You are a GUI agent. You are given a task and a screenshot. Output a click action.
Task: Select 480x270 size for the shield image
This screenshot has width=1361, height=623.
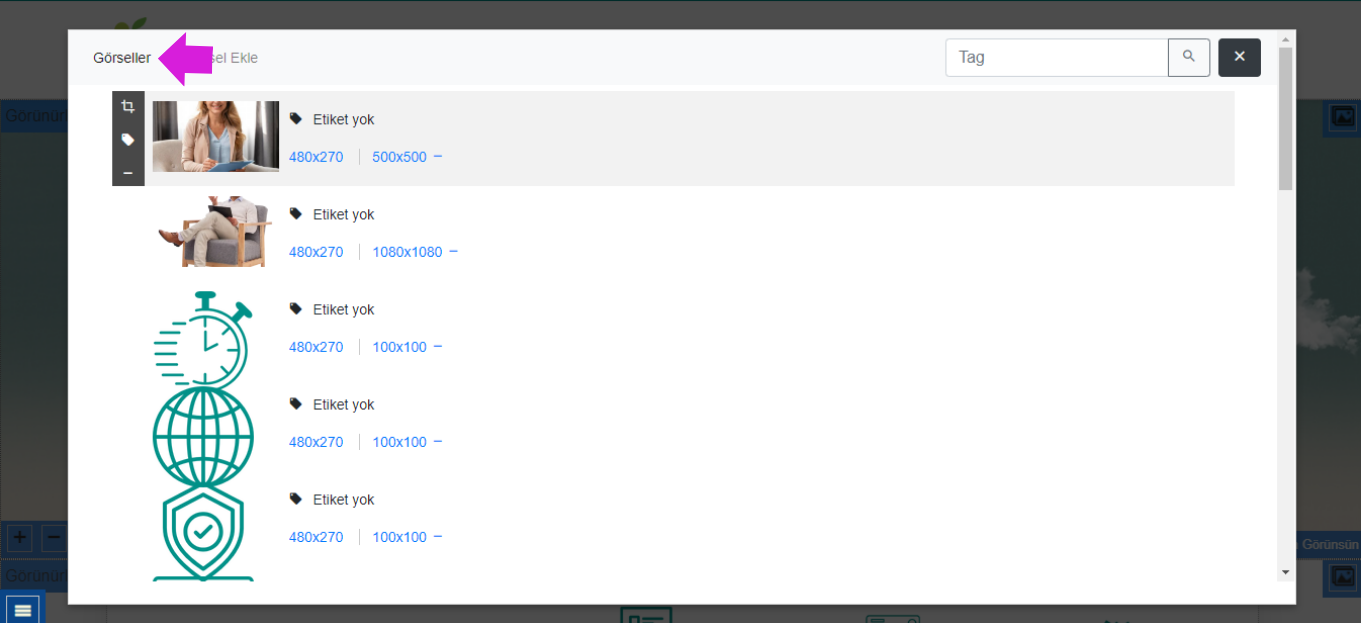tap(316, 537)
